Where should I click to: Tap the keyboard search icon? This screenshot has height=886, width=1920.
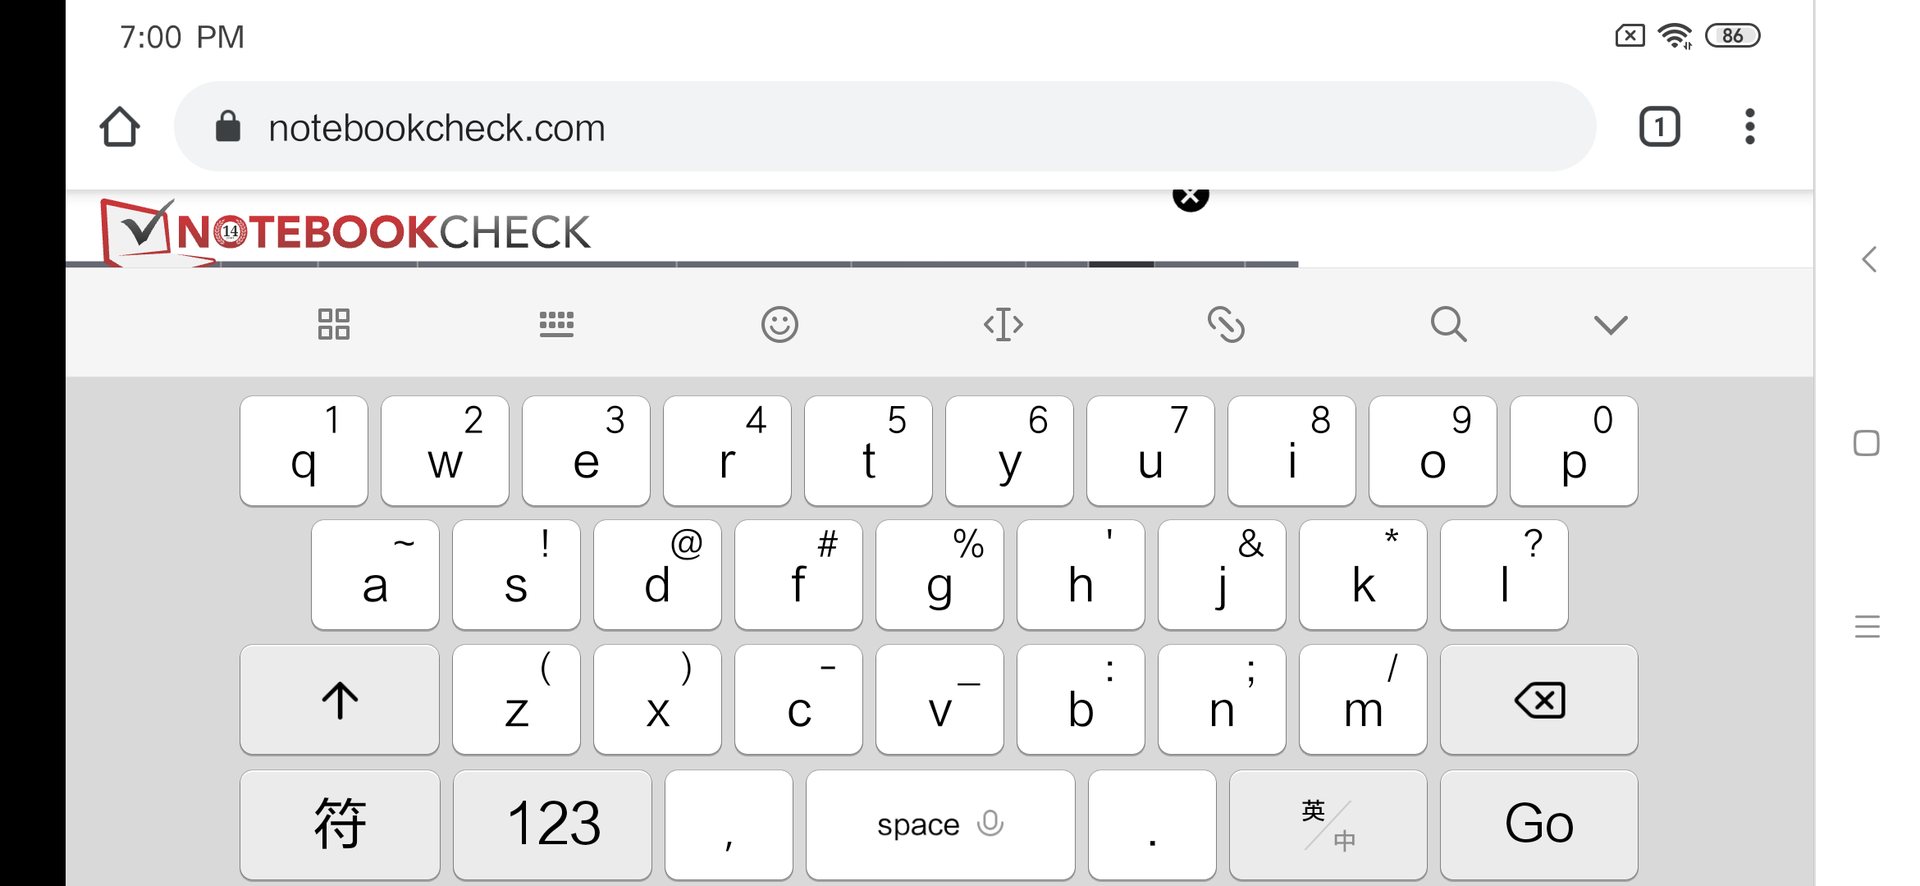tap(1448, 324)
